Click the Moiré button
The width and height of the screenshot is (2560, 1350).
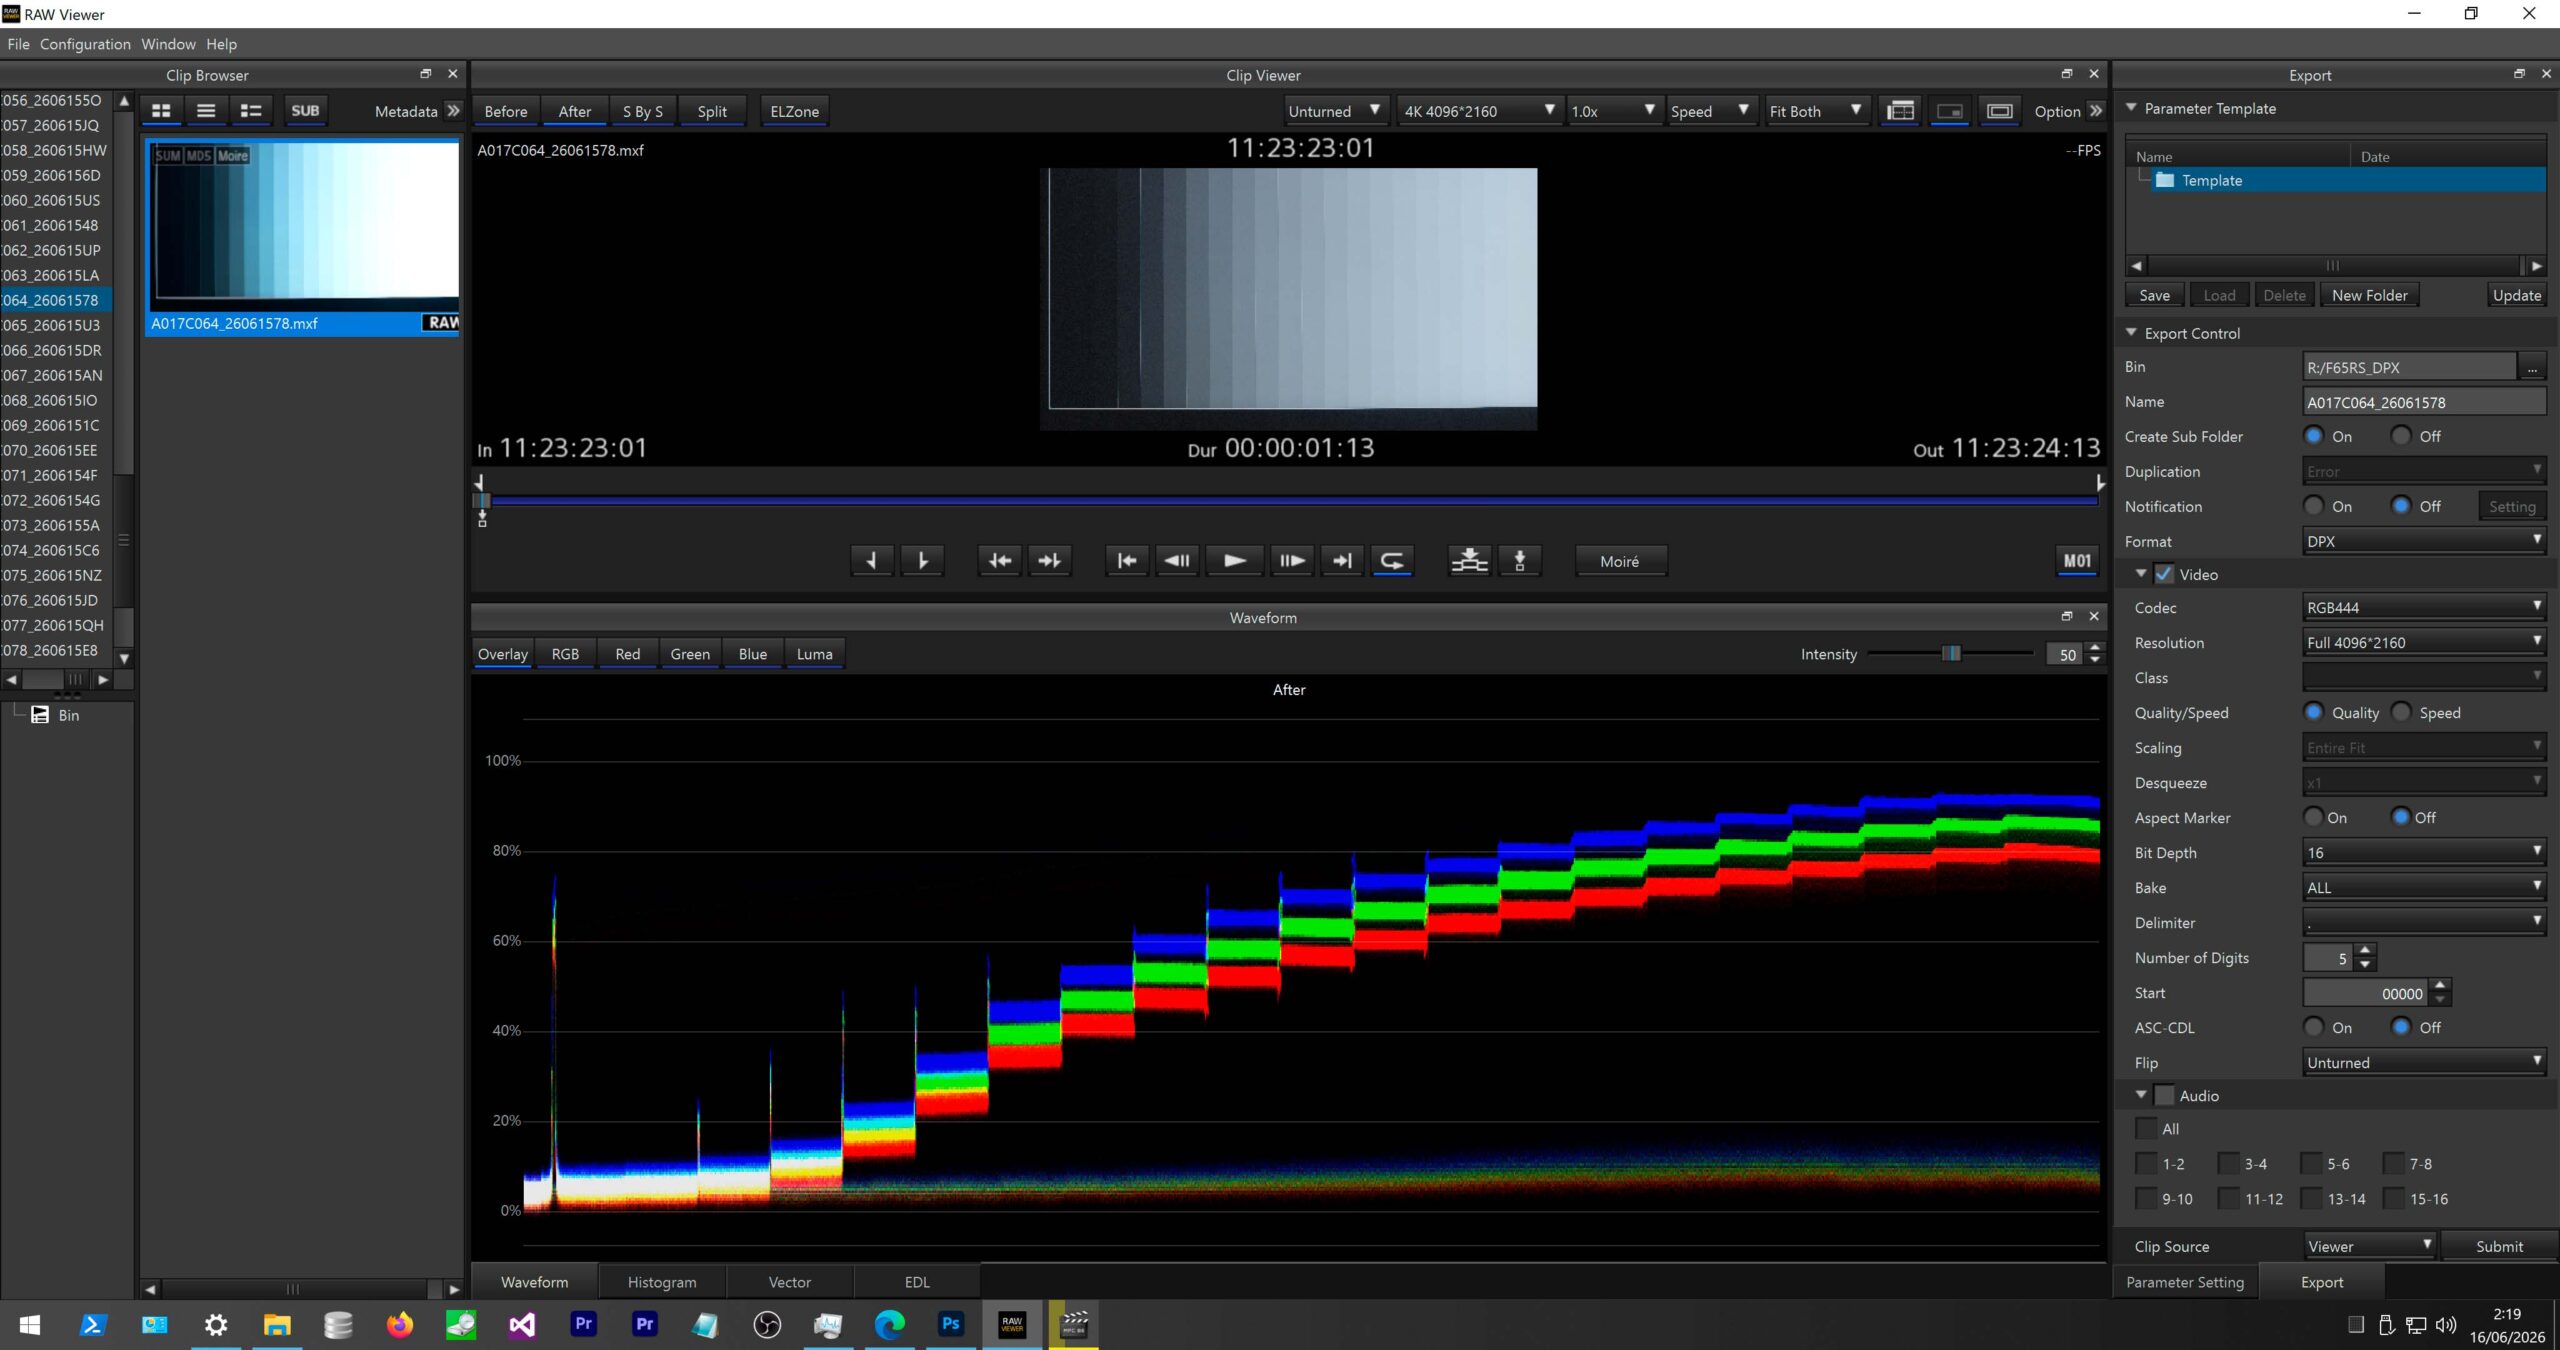tap(1620, 561)
